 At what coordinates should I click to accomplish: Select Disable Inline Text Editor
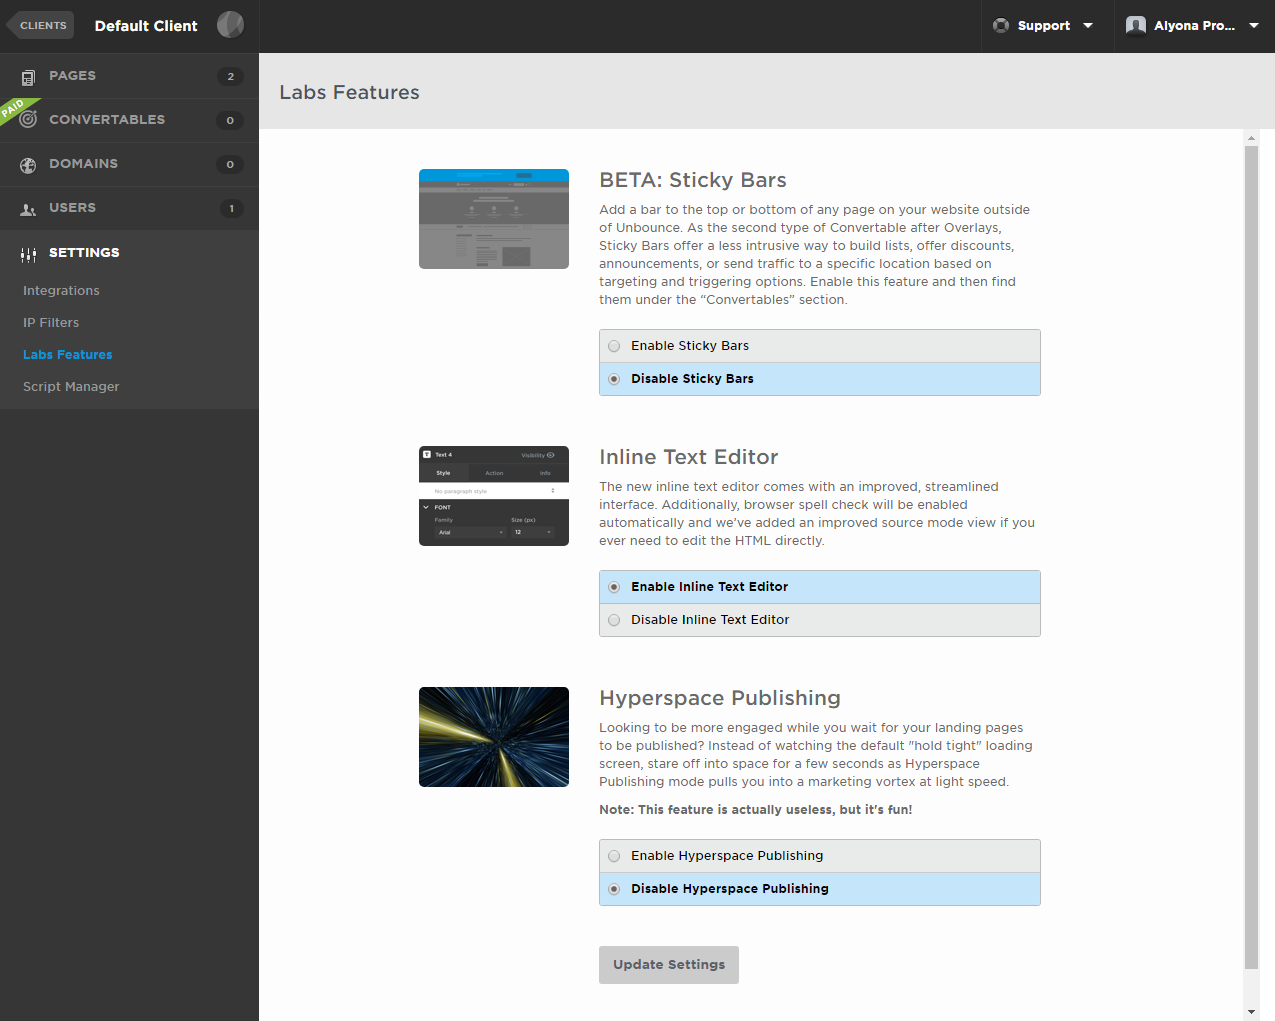point(614,620)
